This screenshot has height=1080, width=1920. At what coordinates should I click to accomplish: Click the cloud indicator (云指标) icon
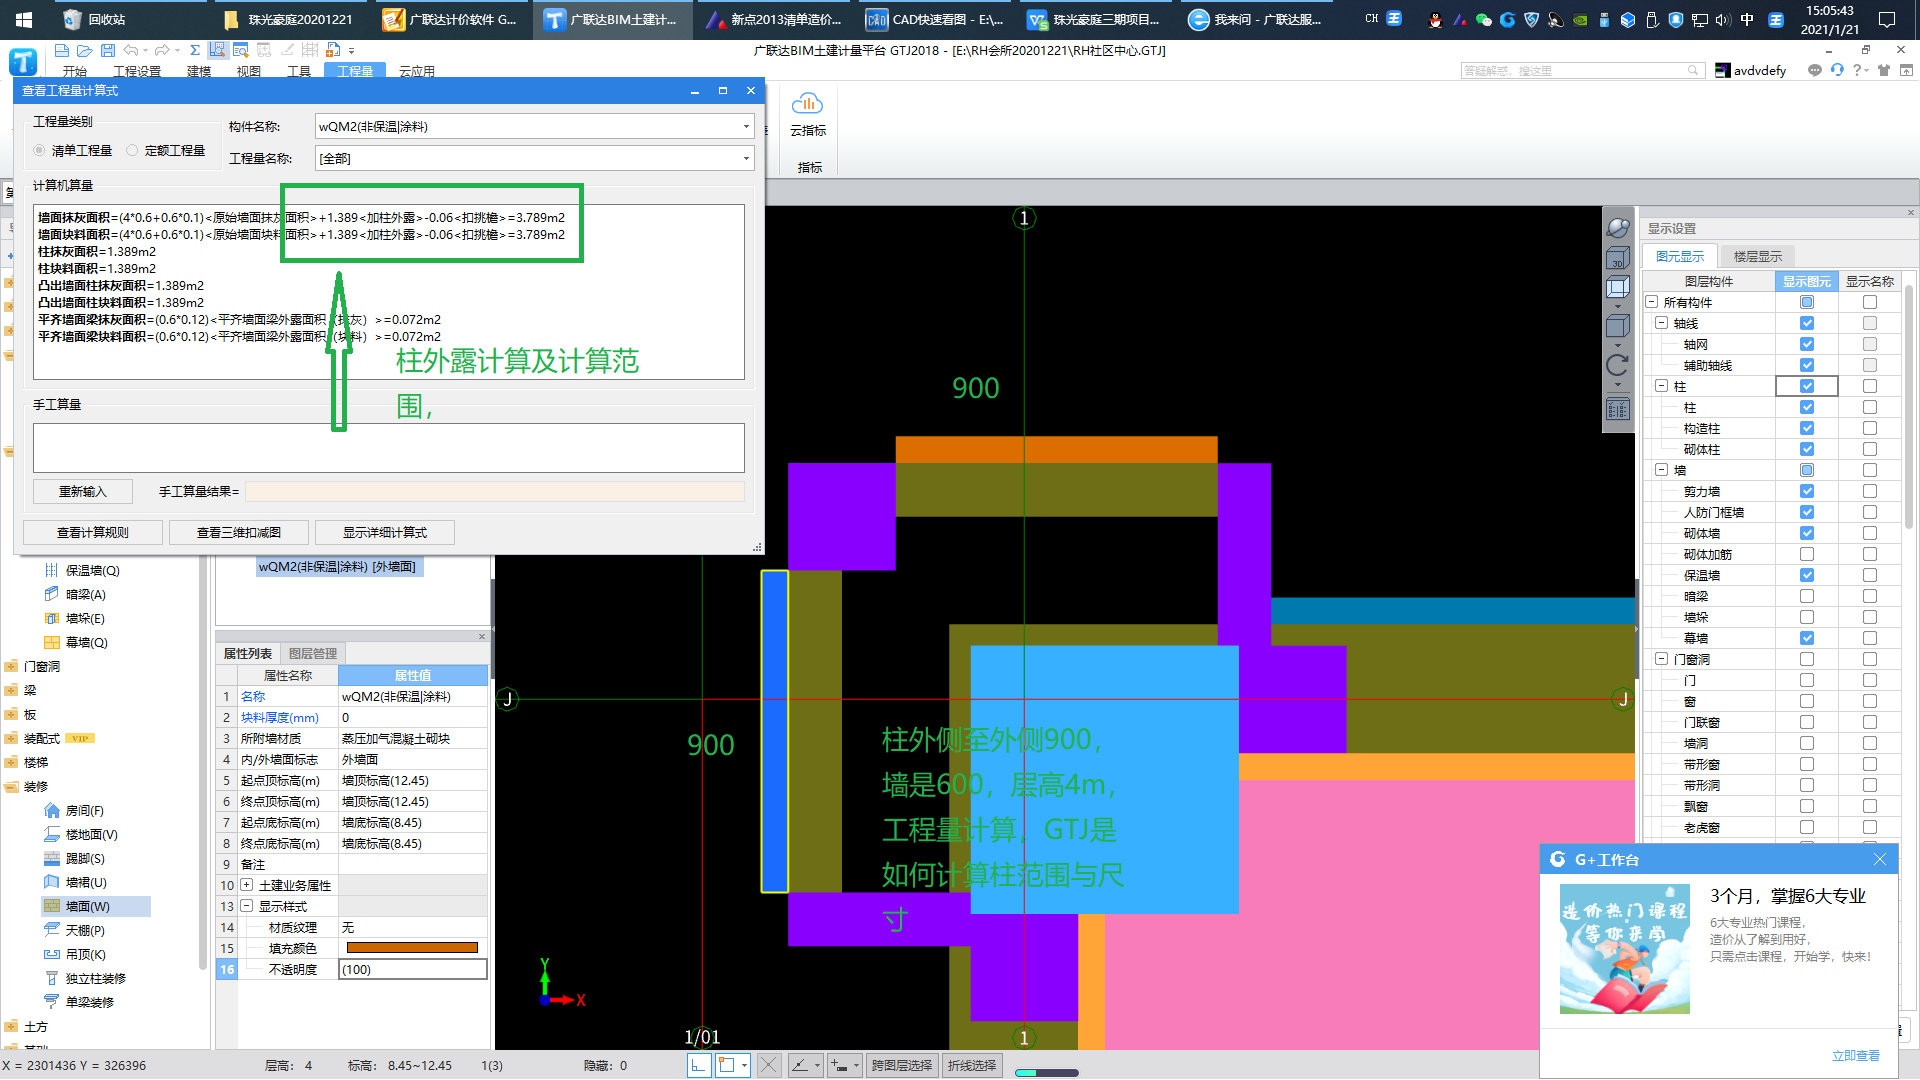point(807,104)
